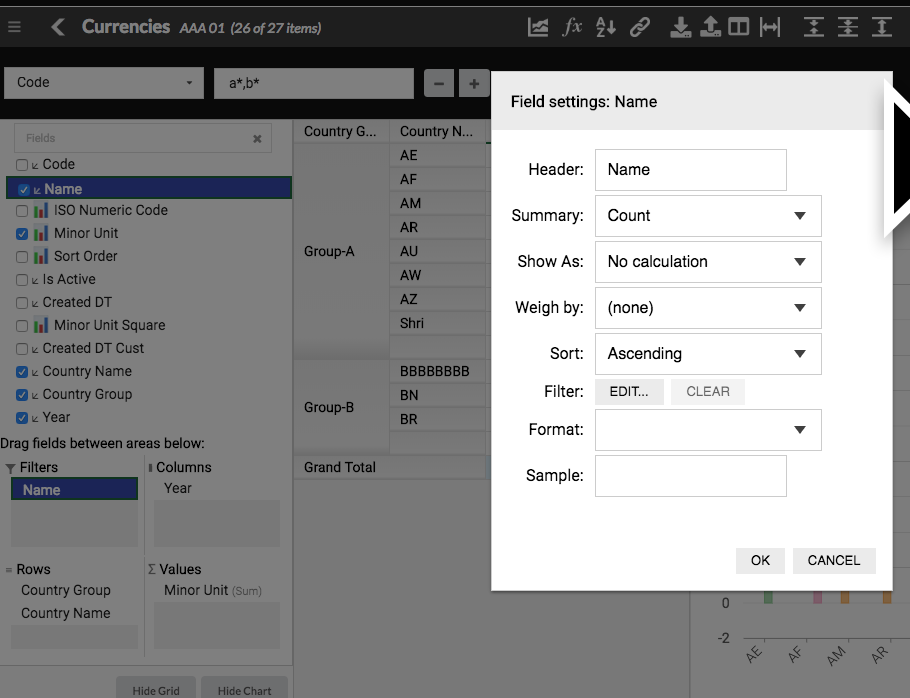Select Country Name in Rows area
910x698 pixels.
(66, 613)
